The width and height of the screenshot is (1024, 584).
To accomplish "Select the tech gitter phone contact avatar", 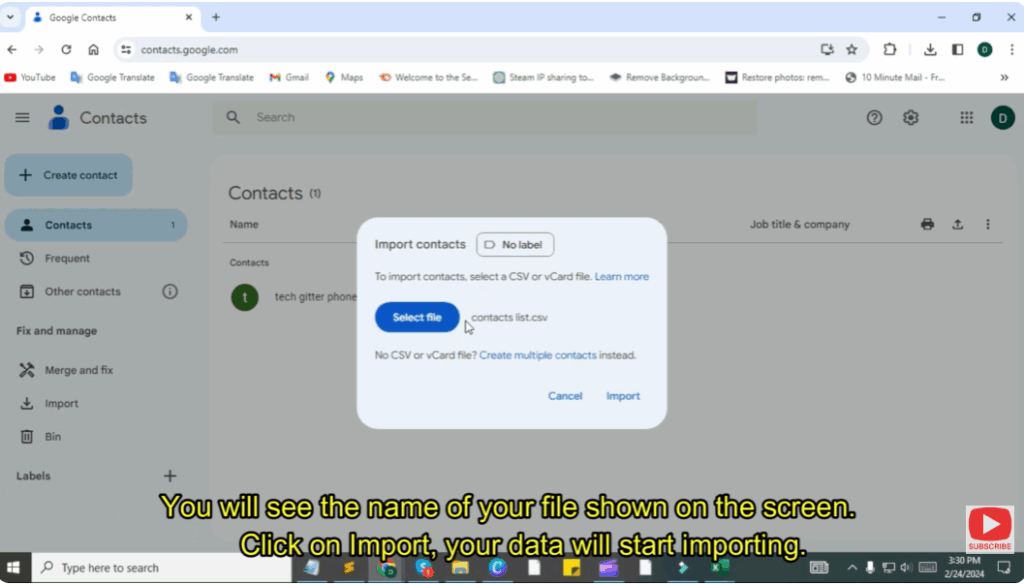I will pos(245,297).
